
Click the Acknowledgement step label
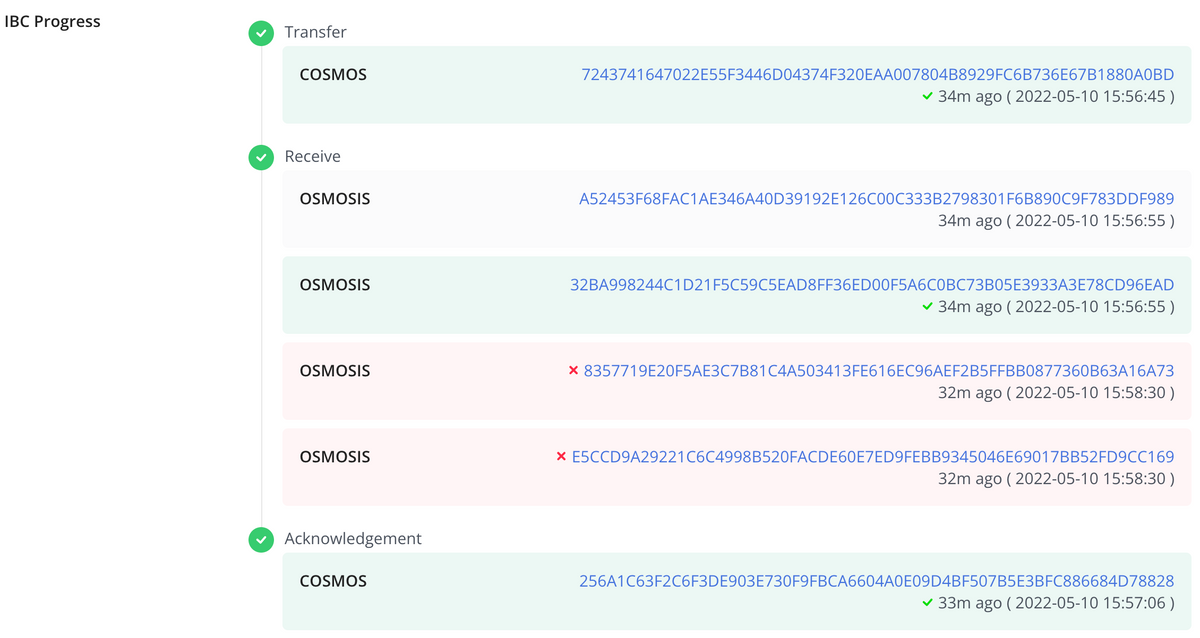(353, 538)
